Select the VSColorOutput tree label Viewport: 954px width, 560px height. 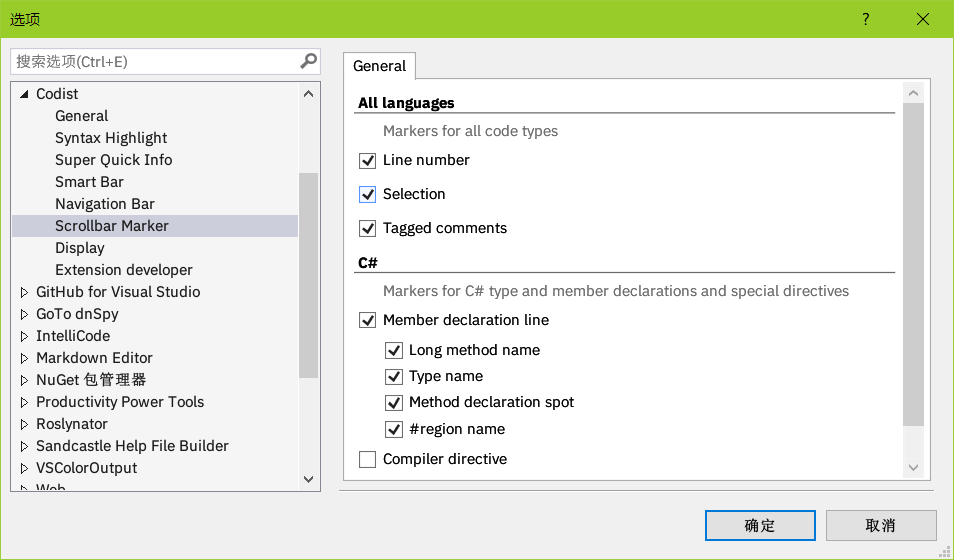[86, 468]
